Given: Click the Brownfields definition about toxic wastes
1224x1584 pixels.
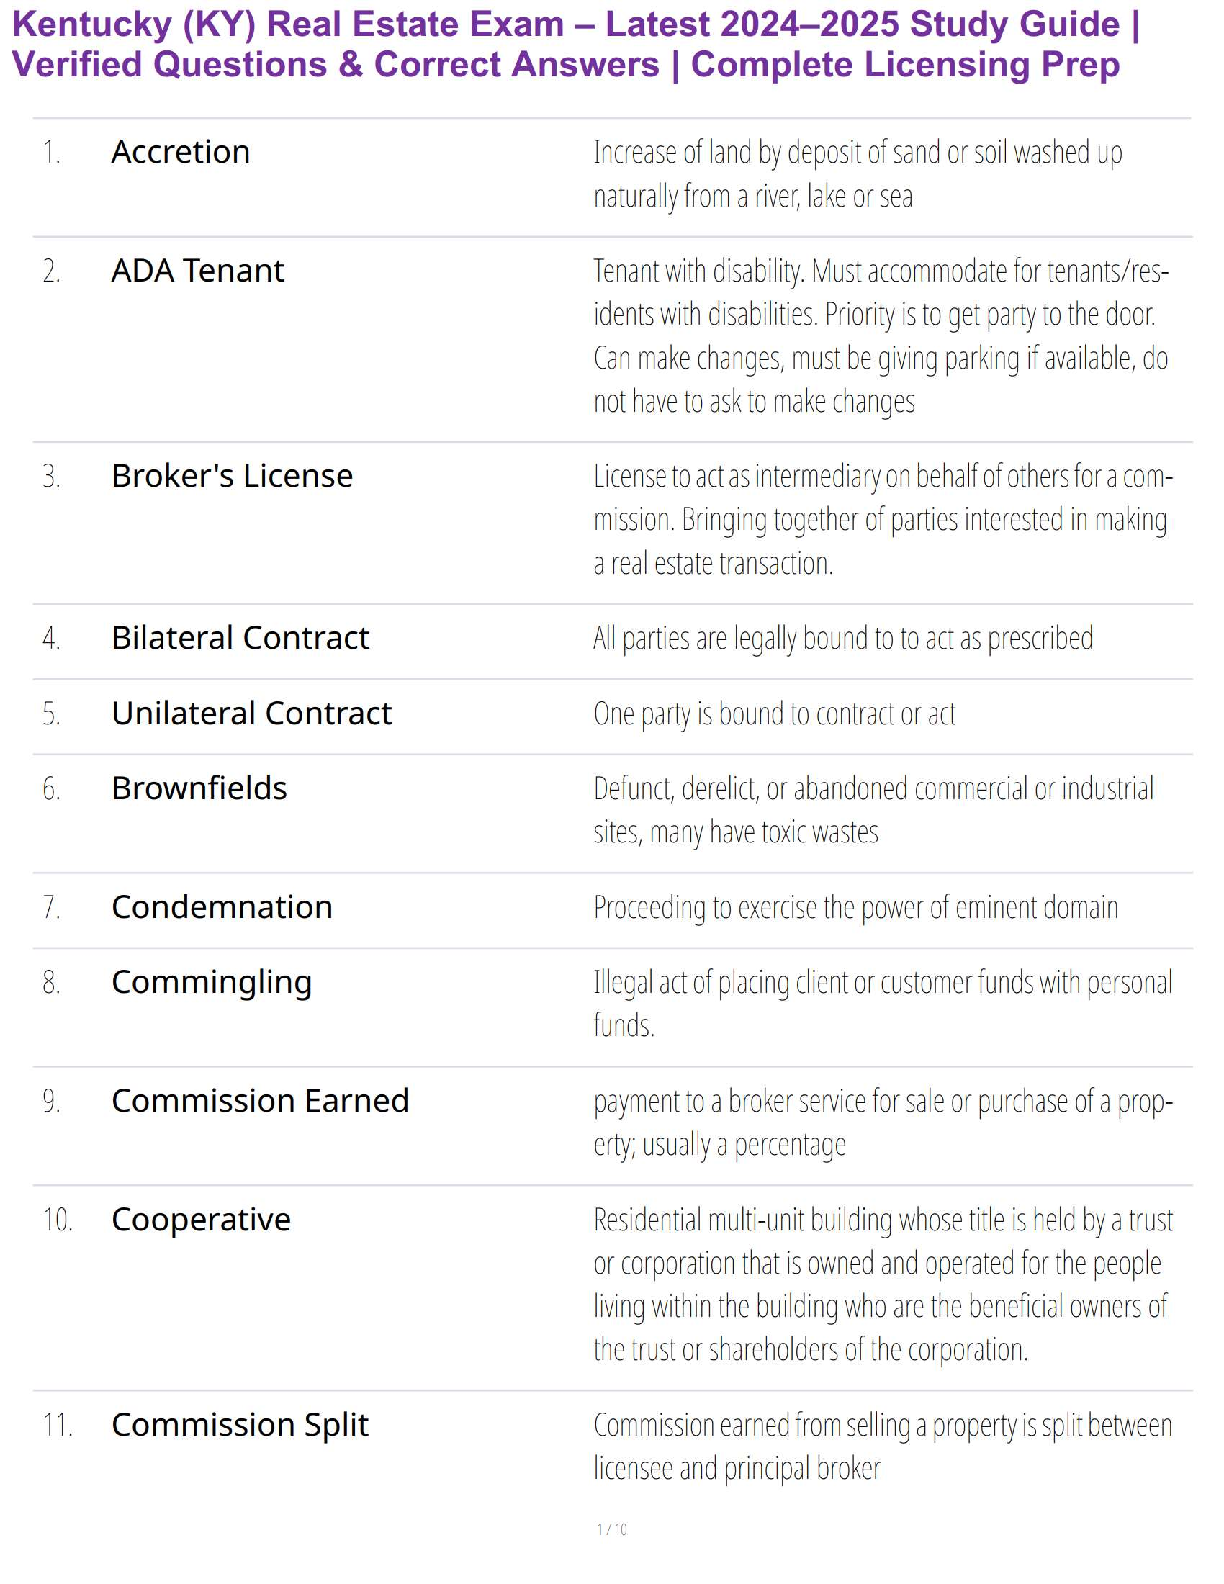Looking at the screenshot, I should click(873, 810).
